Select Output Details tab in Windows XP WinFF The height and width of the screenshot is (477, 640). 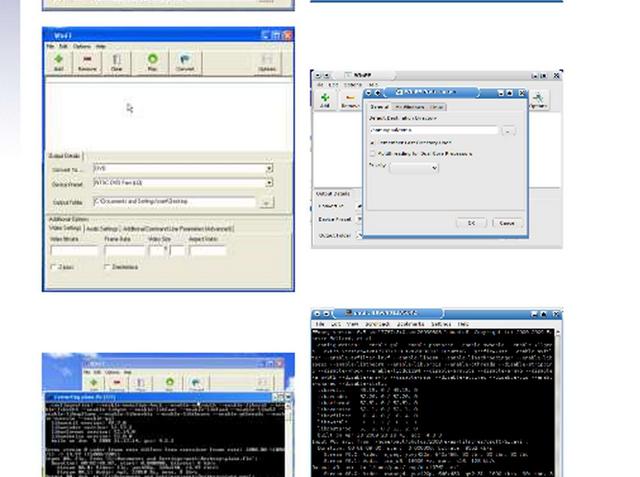click(64, 156)
